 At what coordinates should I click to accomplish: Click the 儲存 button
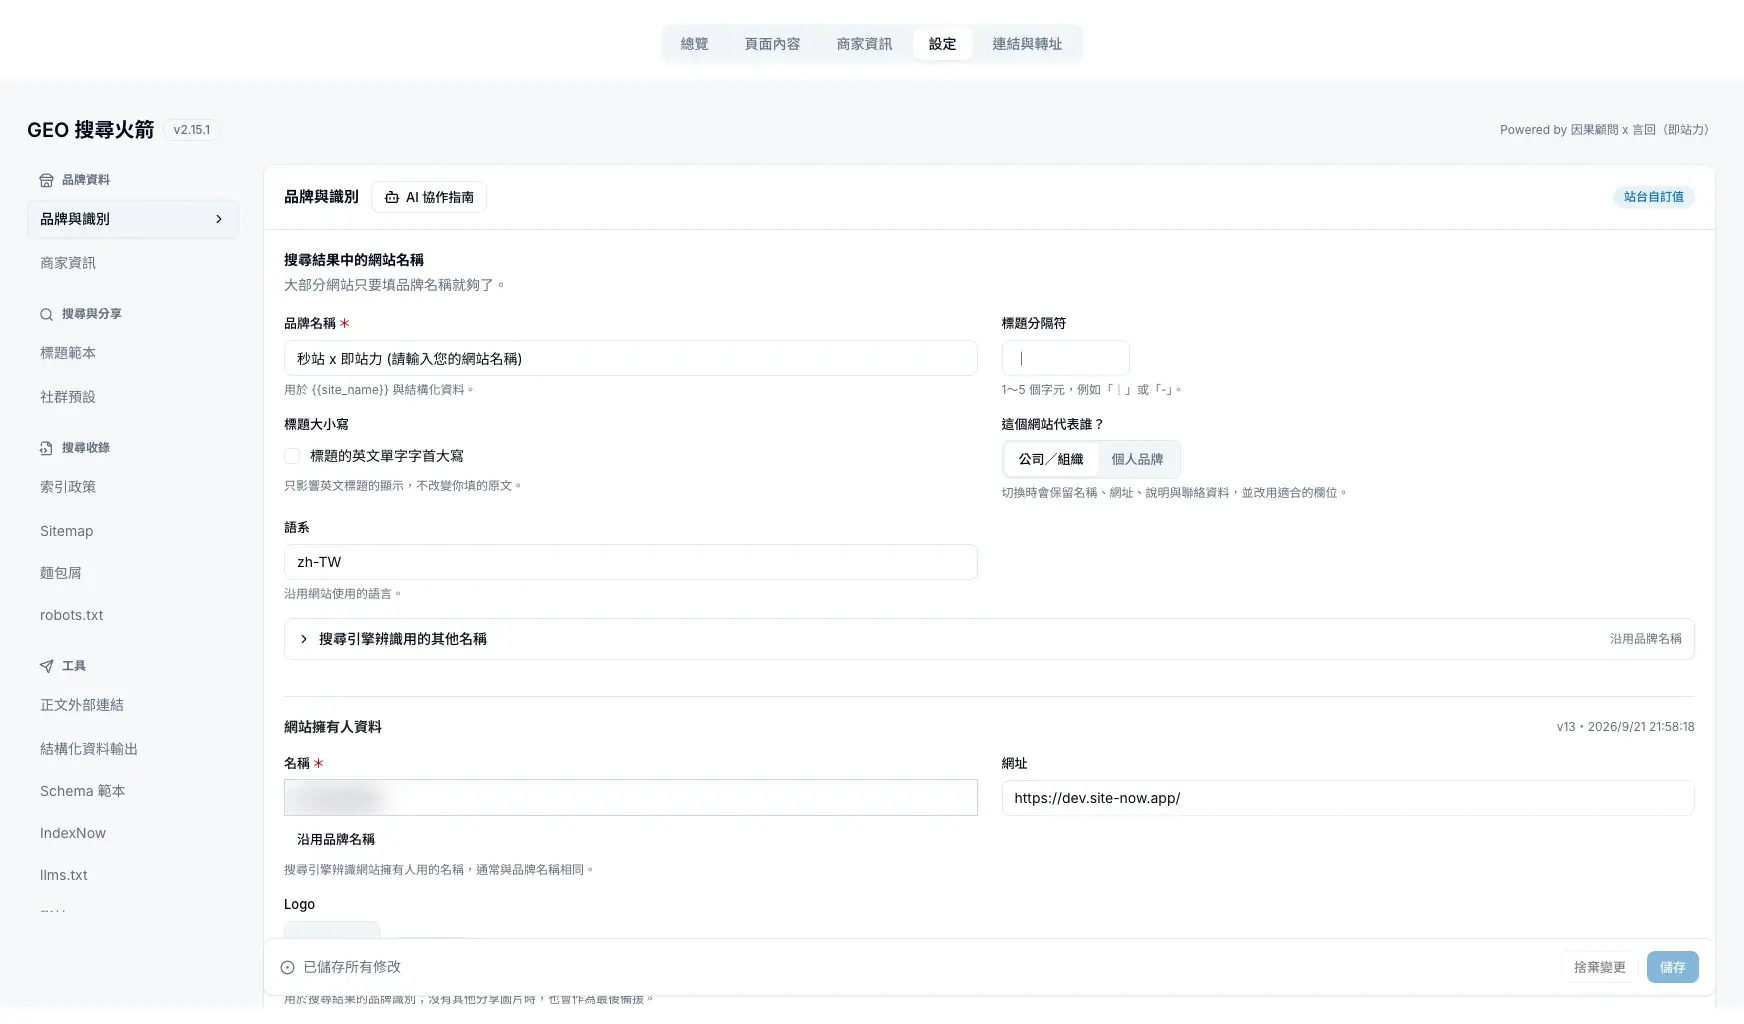tap(1672, 967)
